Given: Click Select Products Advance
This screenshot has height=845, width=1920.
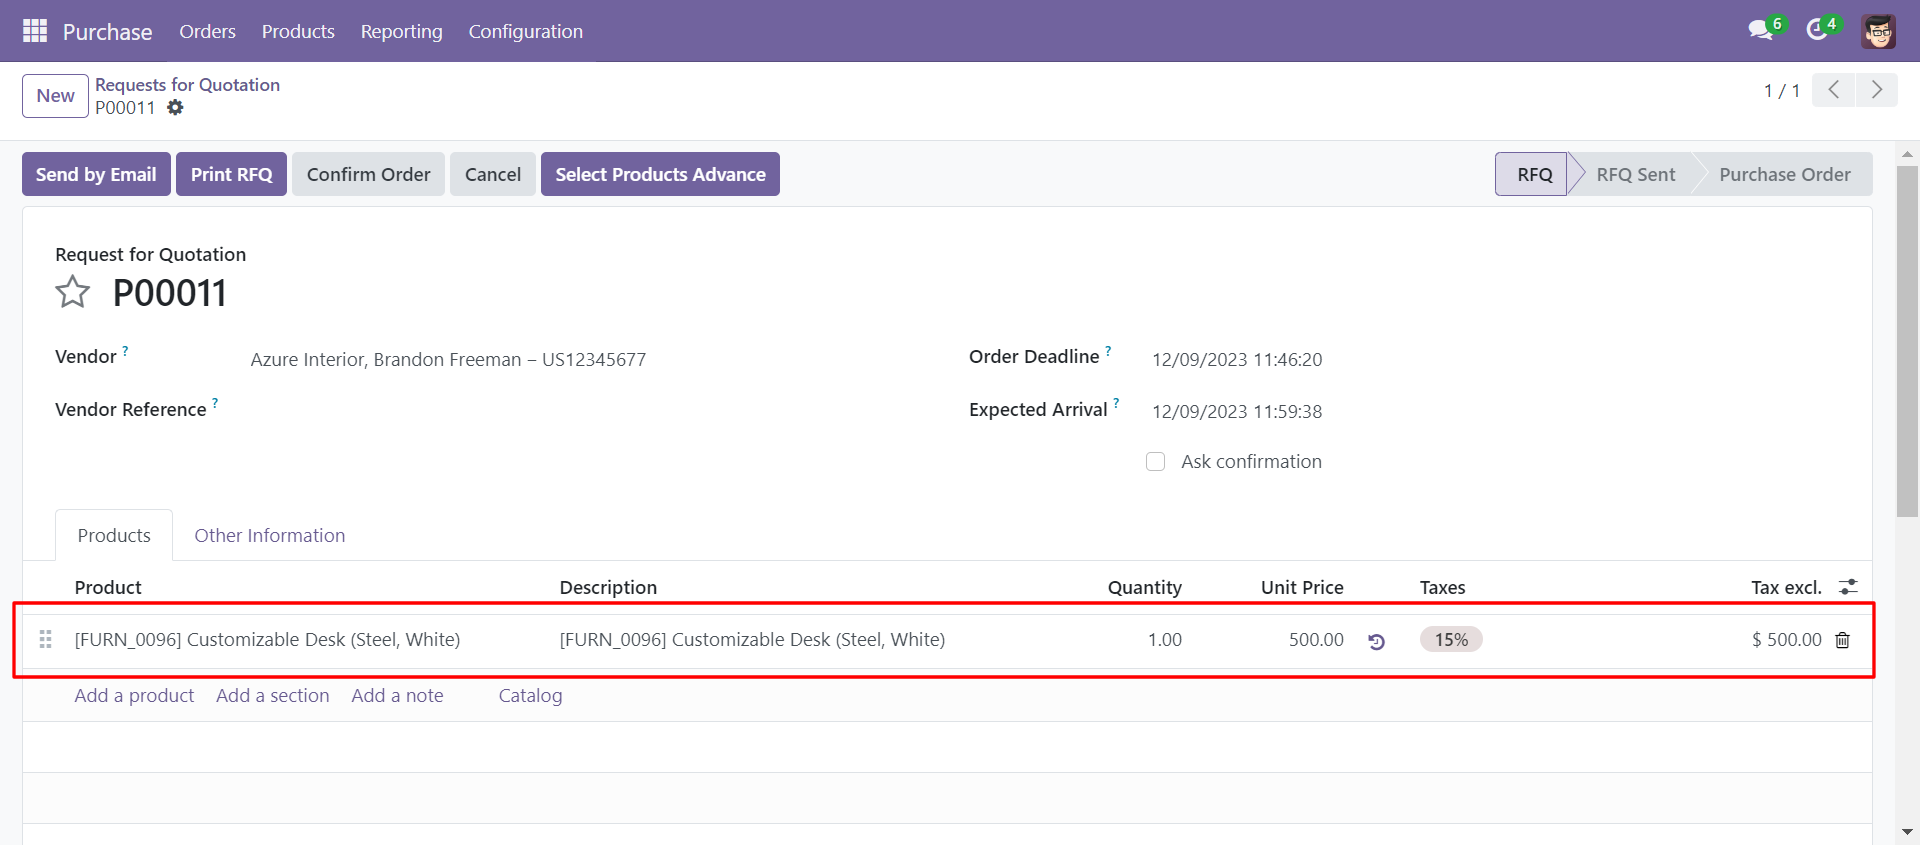Looking at the screenshot, I should [x=660, y=174].
